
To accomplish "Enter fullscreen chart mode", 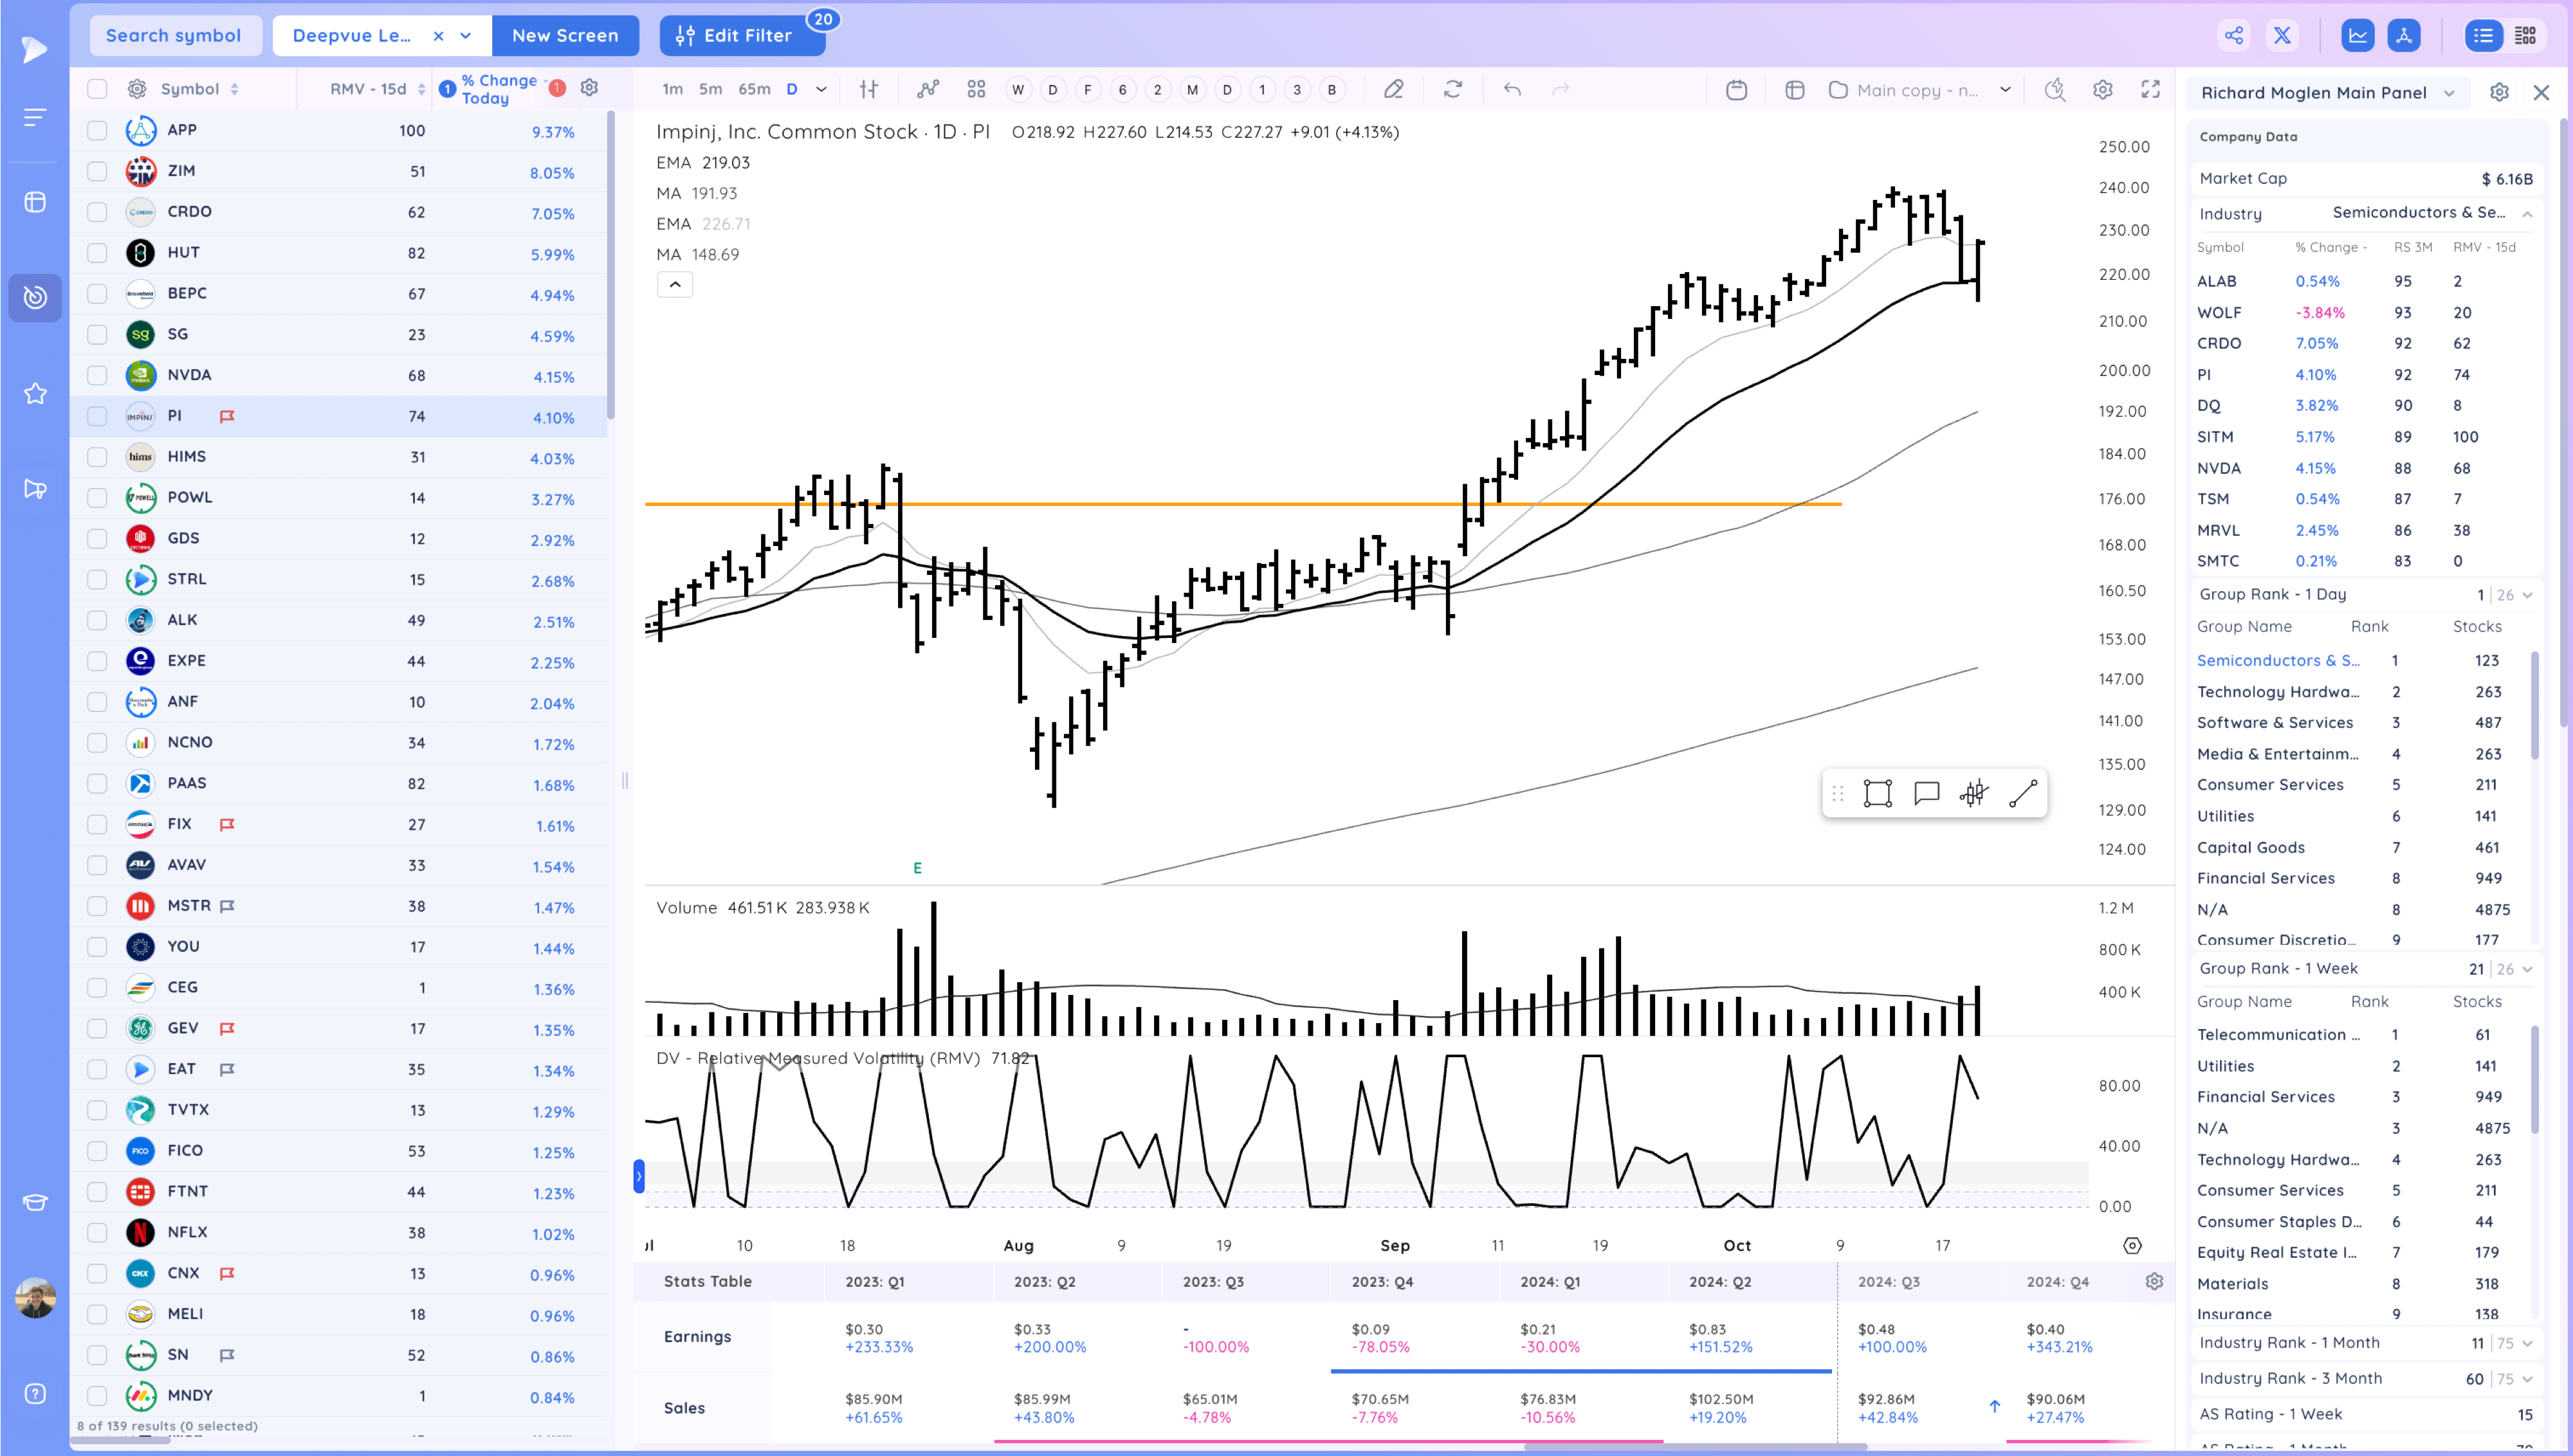I will point(2150,90).
